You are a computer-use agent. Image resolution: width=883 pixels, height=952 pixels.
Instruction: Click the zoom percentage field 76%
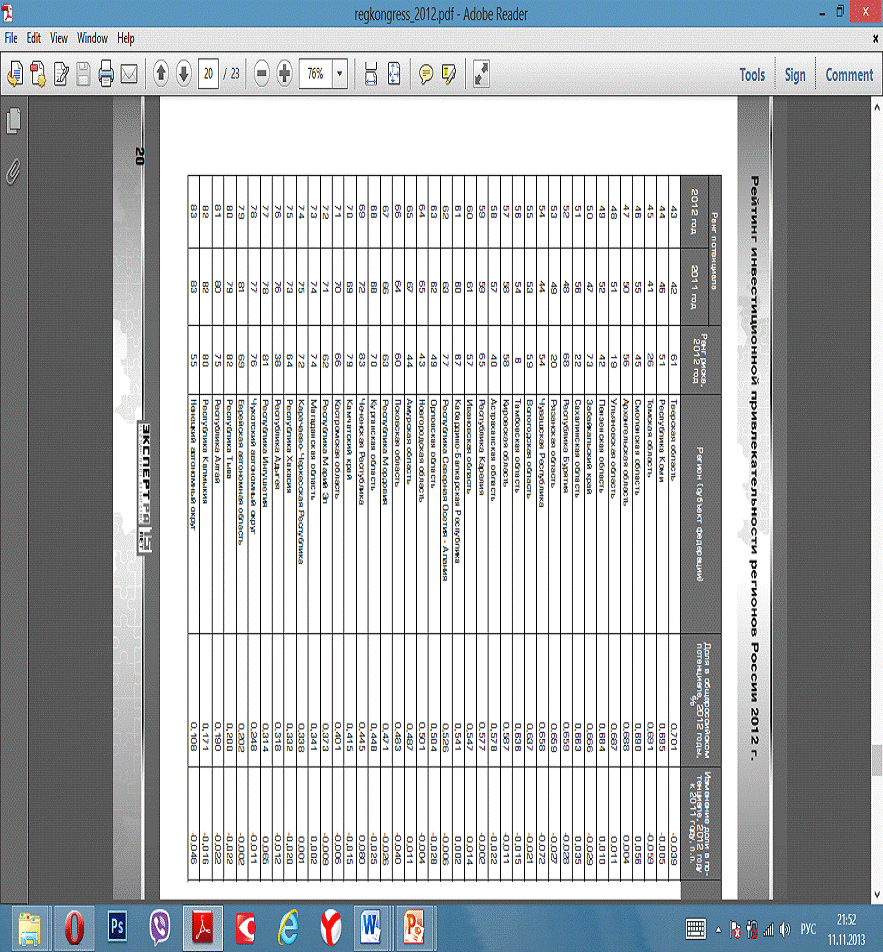pyautogui.click(x=315, y=73)
